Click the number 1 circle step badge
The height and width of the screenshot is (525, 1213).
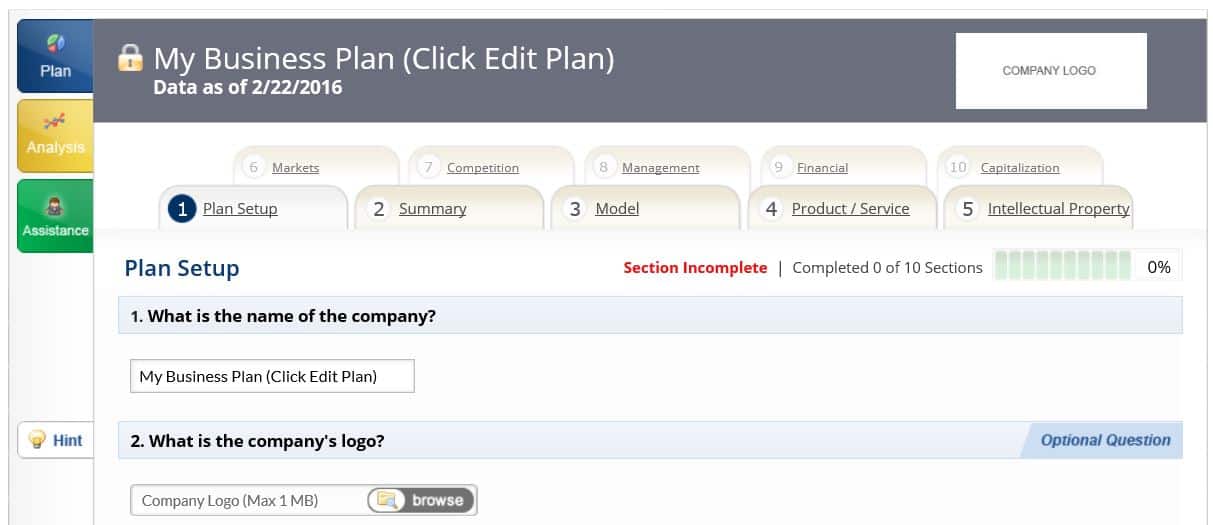[182, 209]
